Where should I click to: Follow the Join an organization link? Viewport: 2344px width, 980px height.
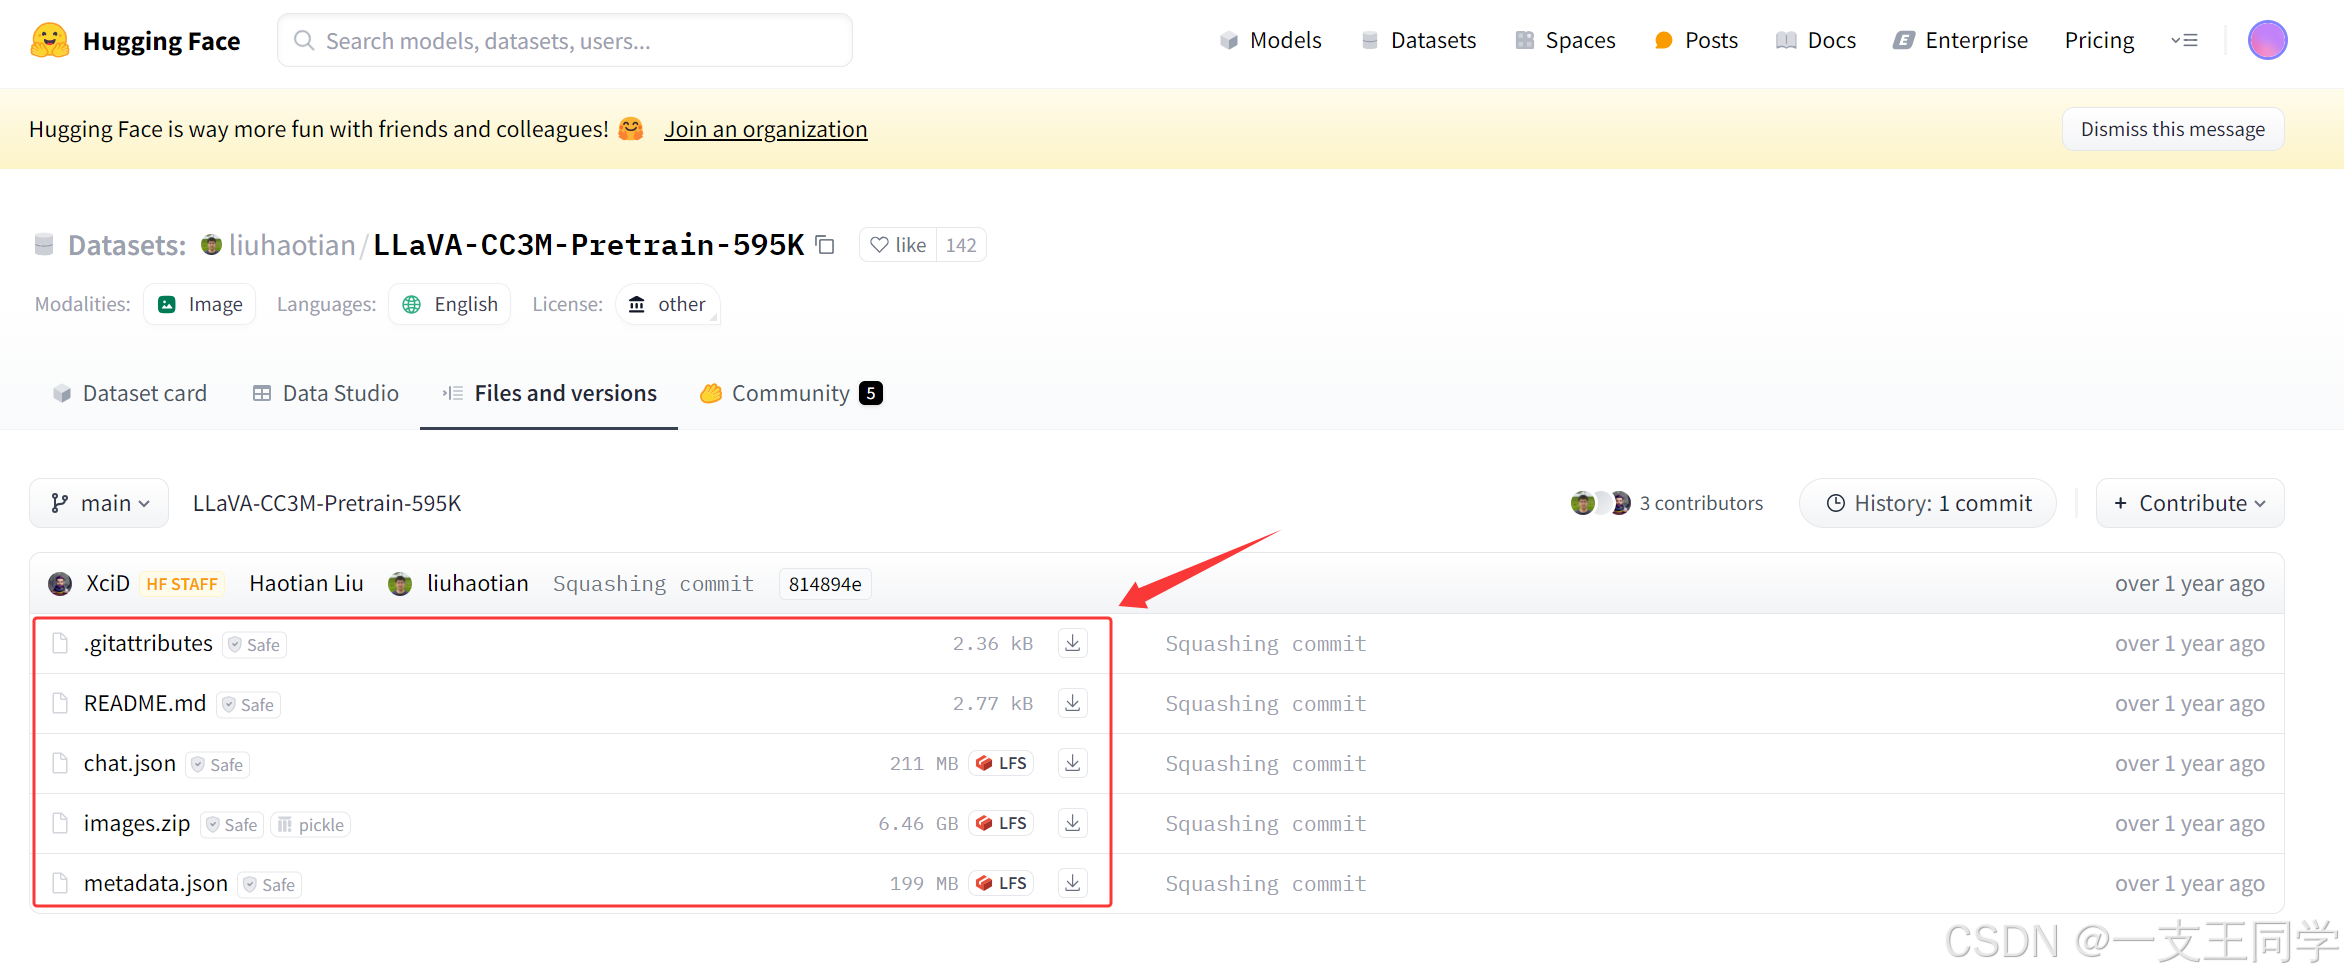pos(766,129)
